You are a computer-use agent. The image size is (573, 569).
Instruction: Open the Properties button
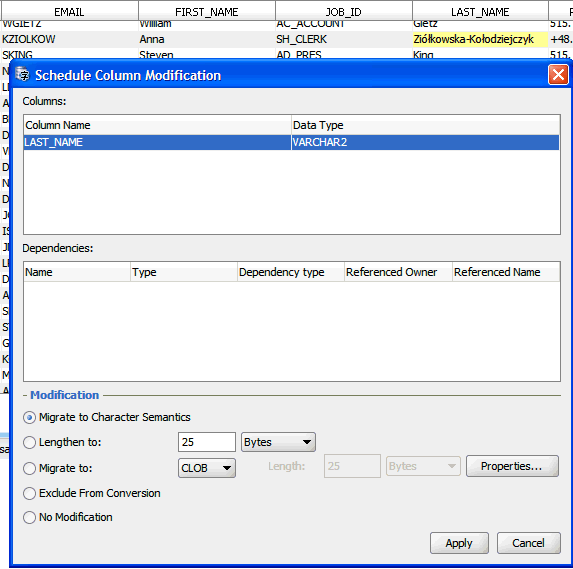pos(512,466)
